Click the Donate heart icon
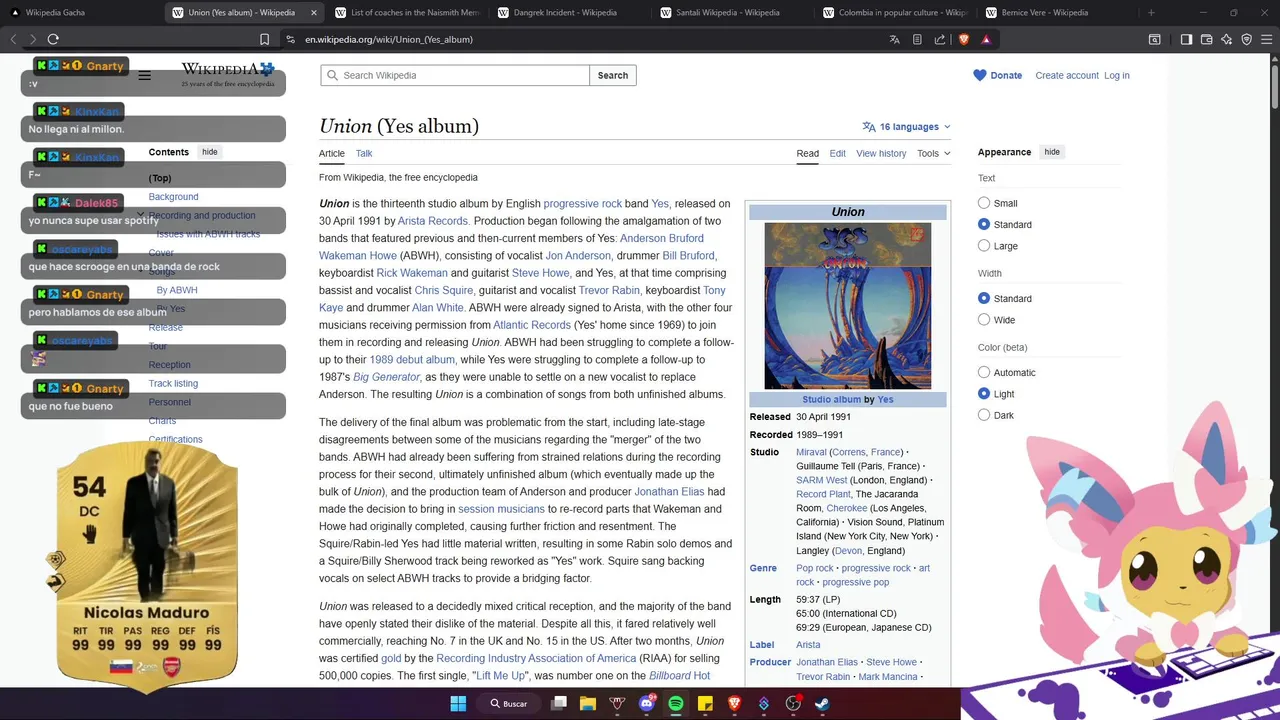Image resolution: width=1280 pixels, height=720 pixels. click(980, 75)
